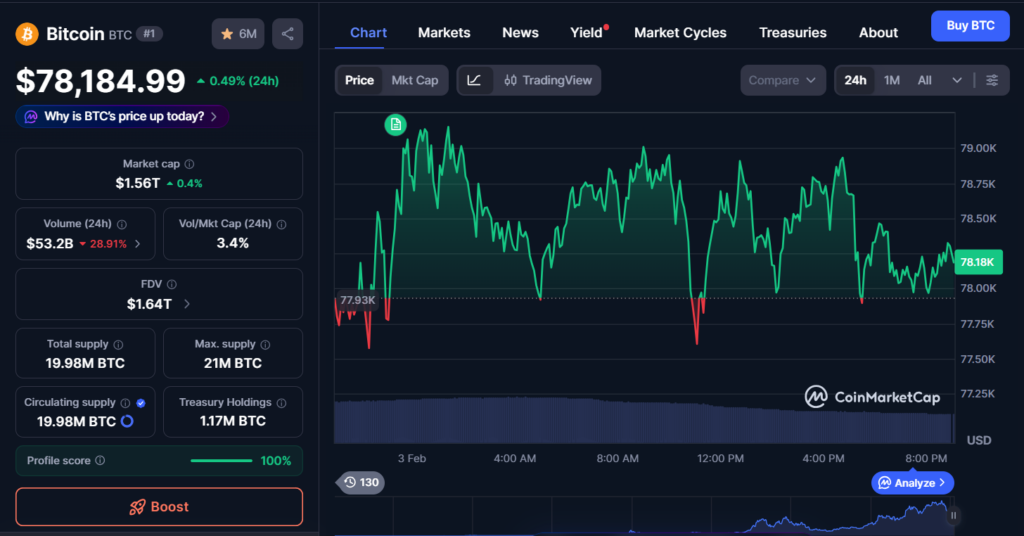Click the Buy BTC button

point(969,26)
